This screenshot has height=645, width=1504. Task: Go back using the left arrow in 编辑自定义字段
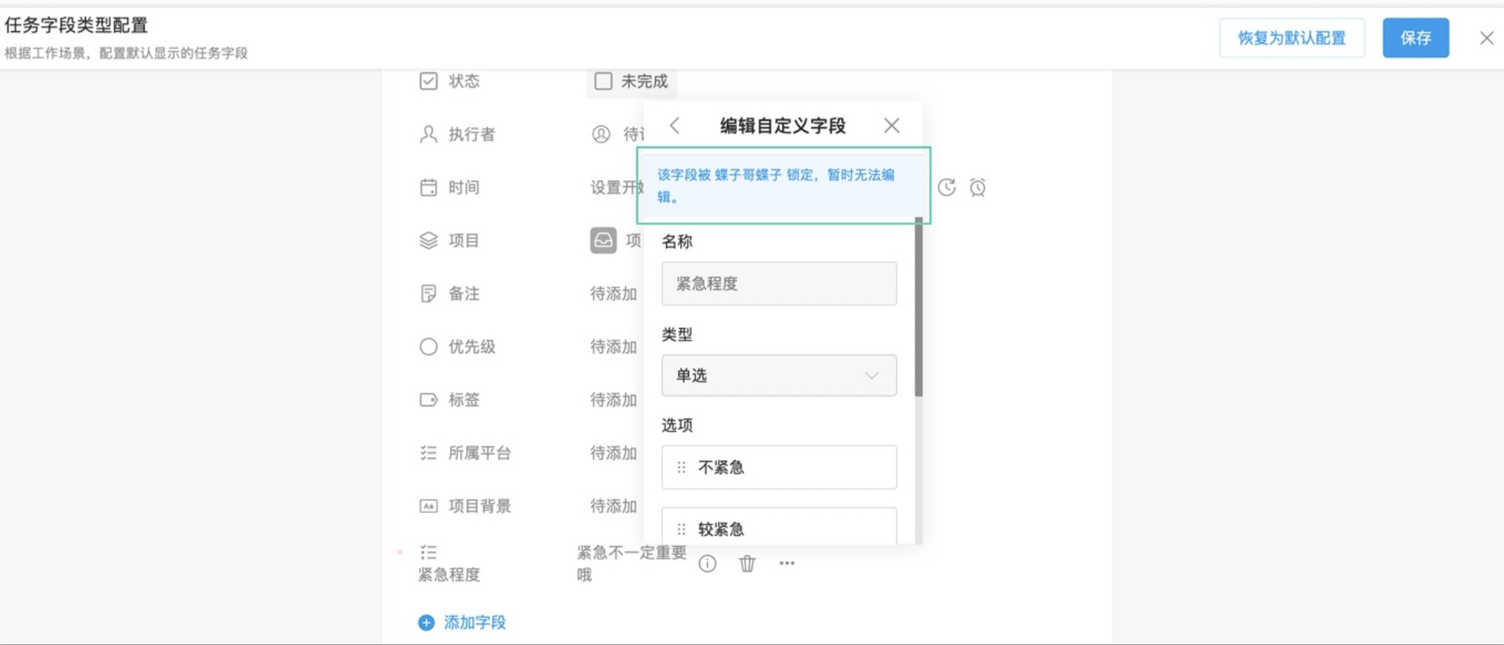[x=675, y=125]
